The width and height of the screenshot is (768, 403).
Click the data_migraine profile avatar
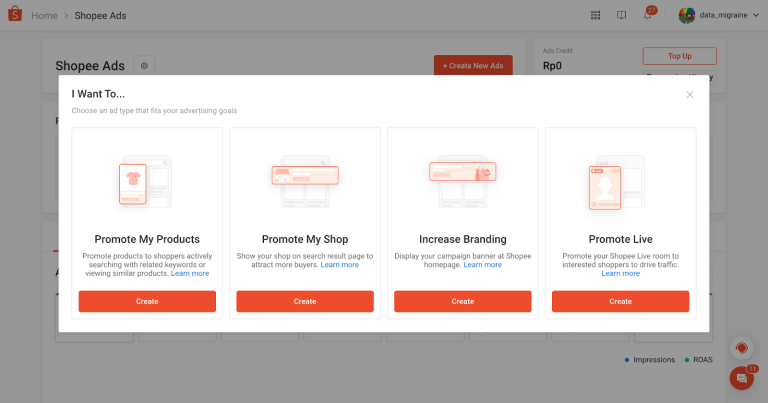point(687,15)
